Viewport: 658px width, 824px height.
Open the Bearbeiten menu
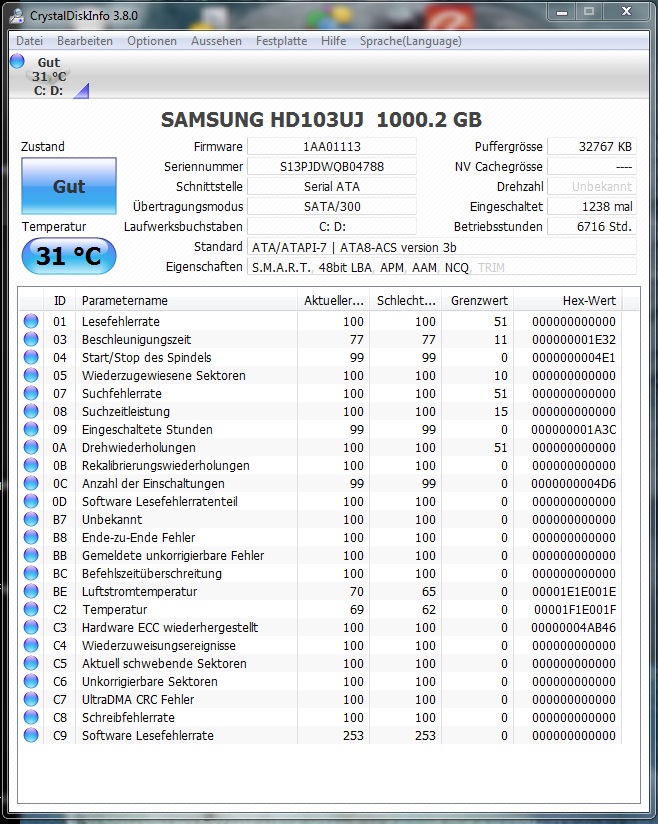click(85, 41)
